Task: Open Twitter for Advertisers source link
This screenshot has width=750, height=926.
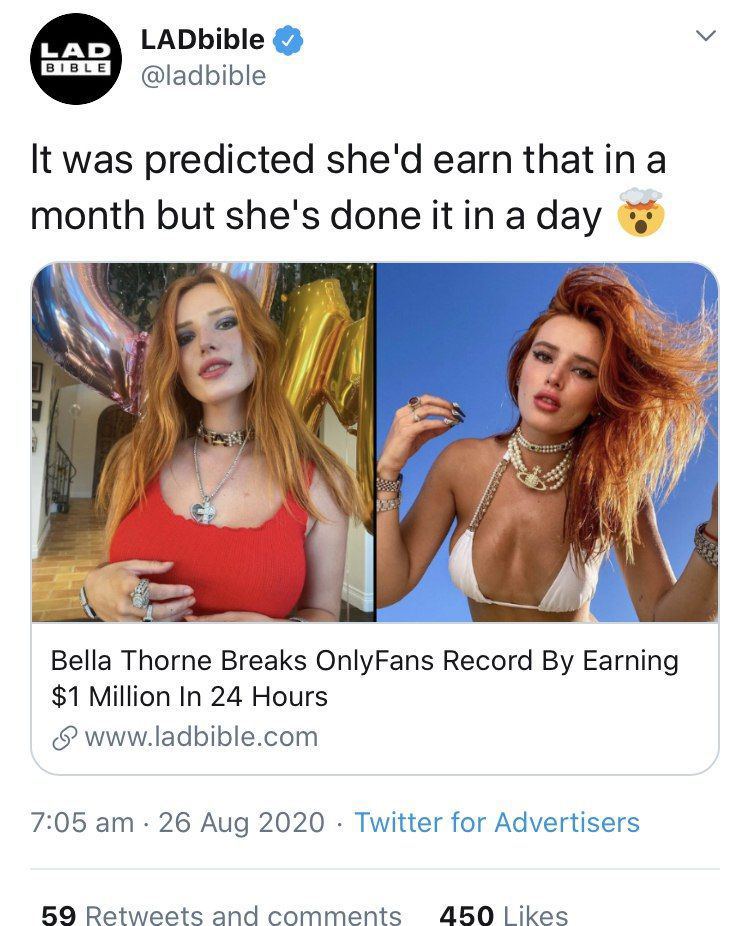Action: [497, 823]
